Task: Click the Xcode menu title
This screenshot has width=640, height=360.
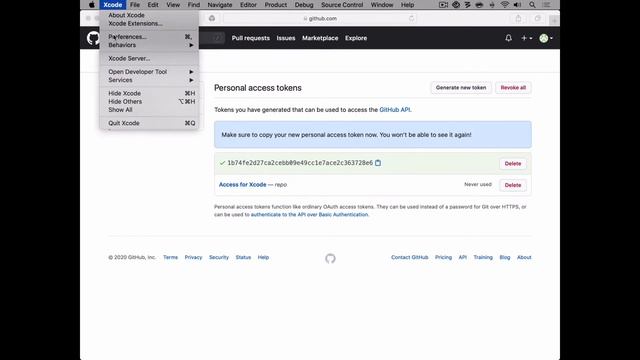Action: 113,5
